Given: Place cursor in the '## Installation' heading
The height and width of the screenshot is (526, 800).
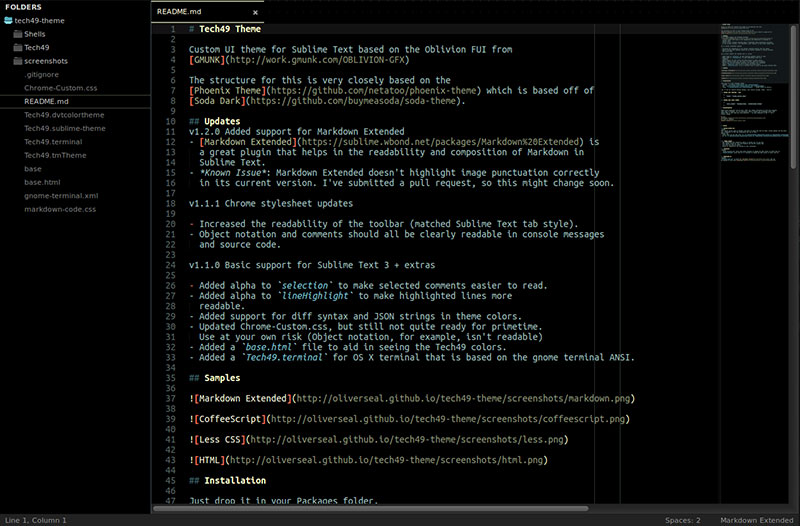Looking at the screenshot, I should click(228, 481).
